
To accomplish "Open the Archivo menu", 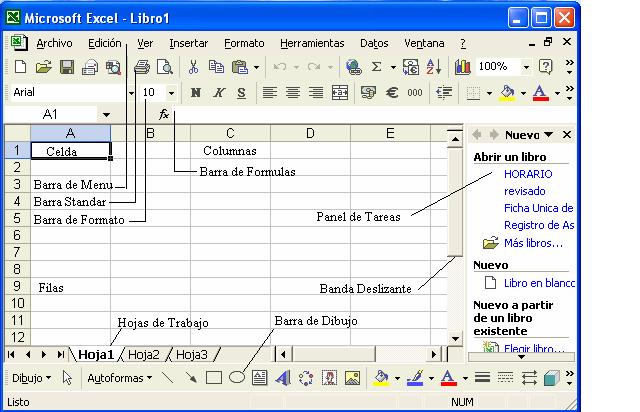I will tap(54, 43).
